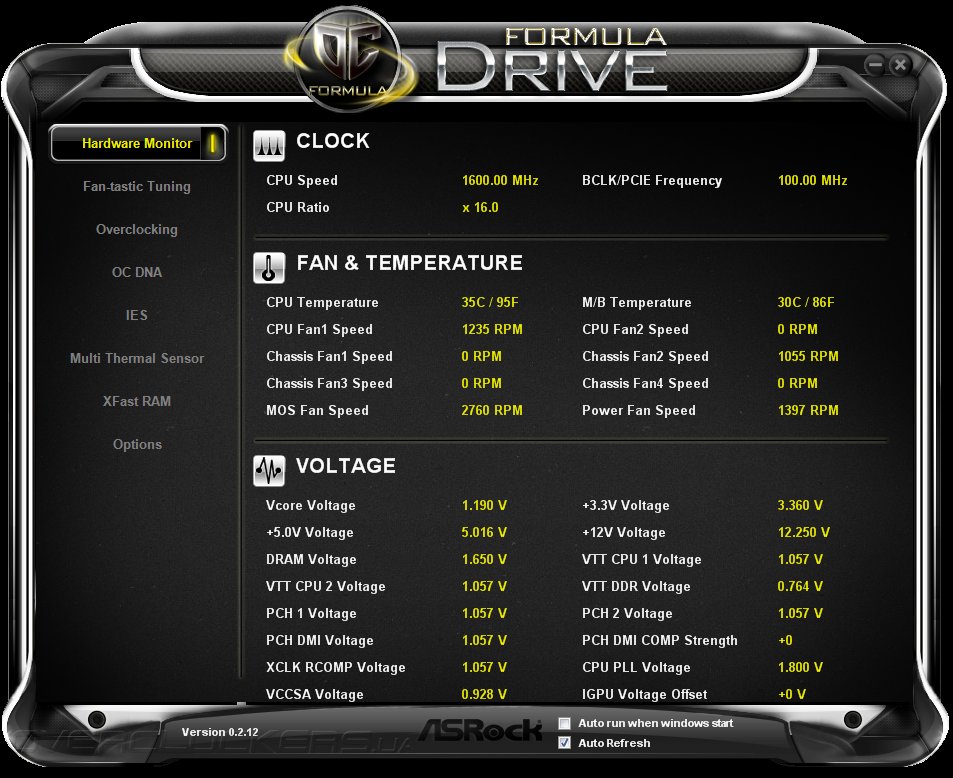Click the CPU Ratio value x 16.0

click(x=480, y=208)
